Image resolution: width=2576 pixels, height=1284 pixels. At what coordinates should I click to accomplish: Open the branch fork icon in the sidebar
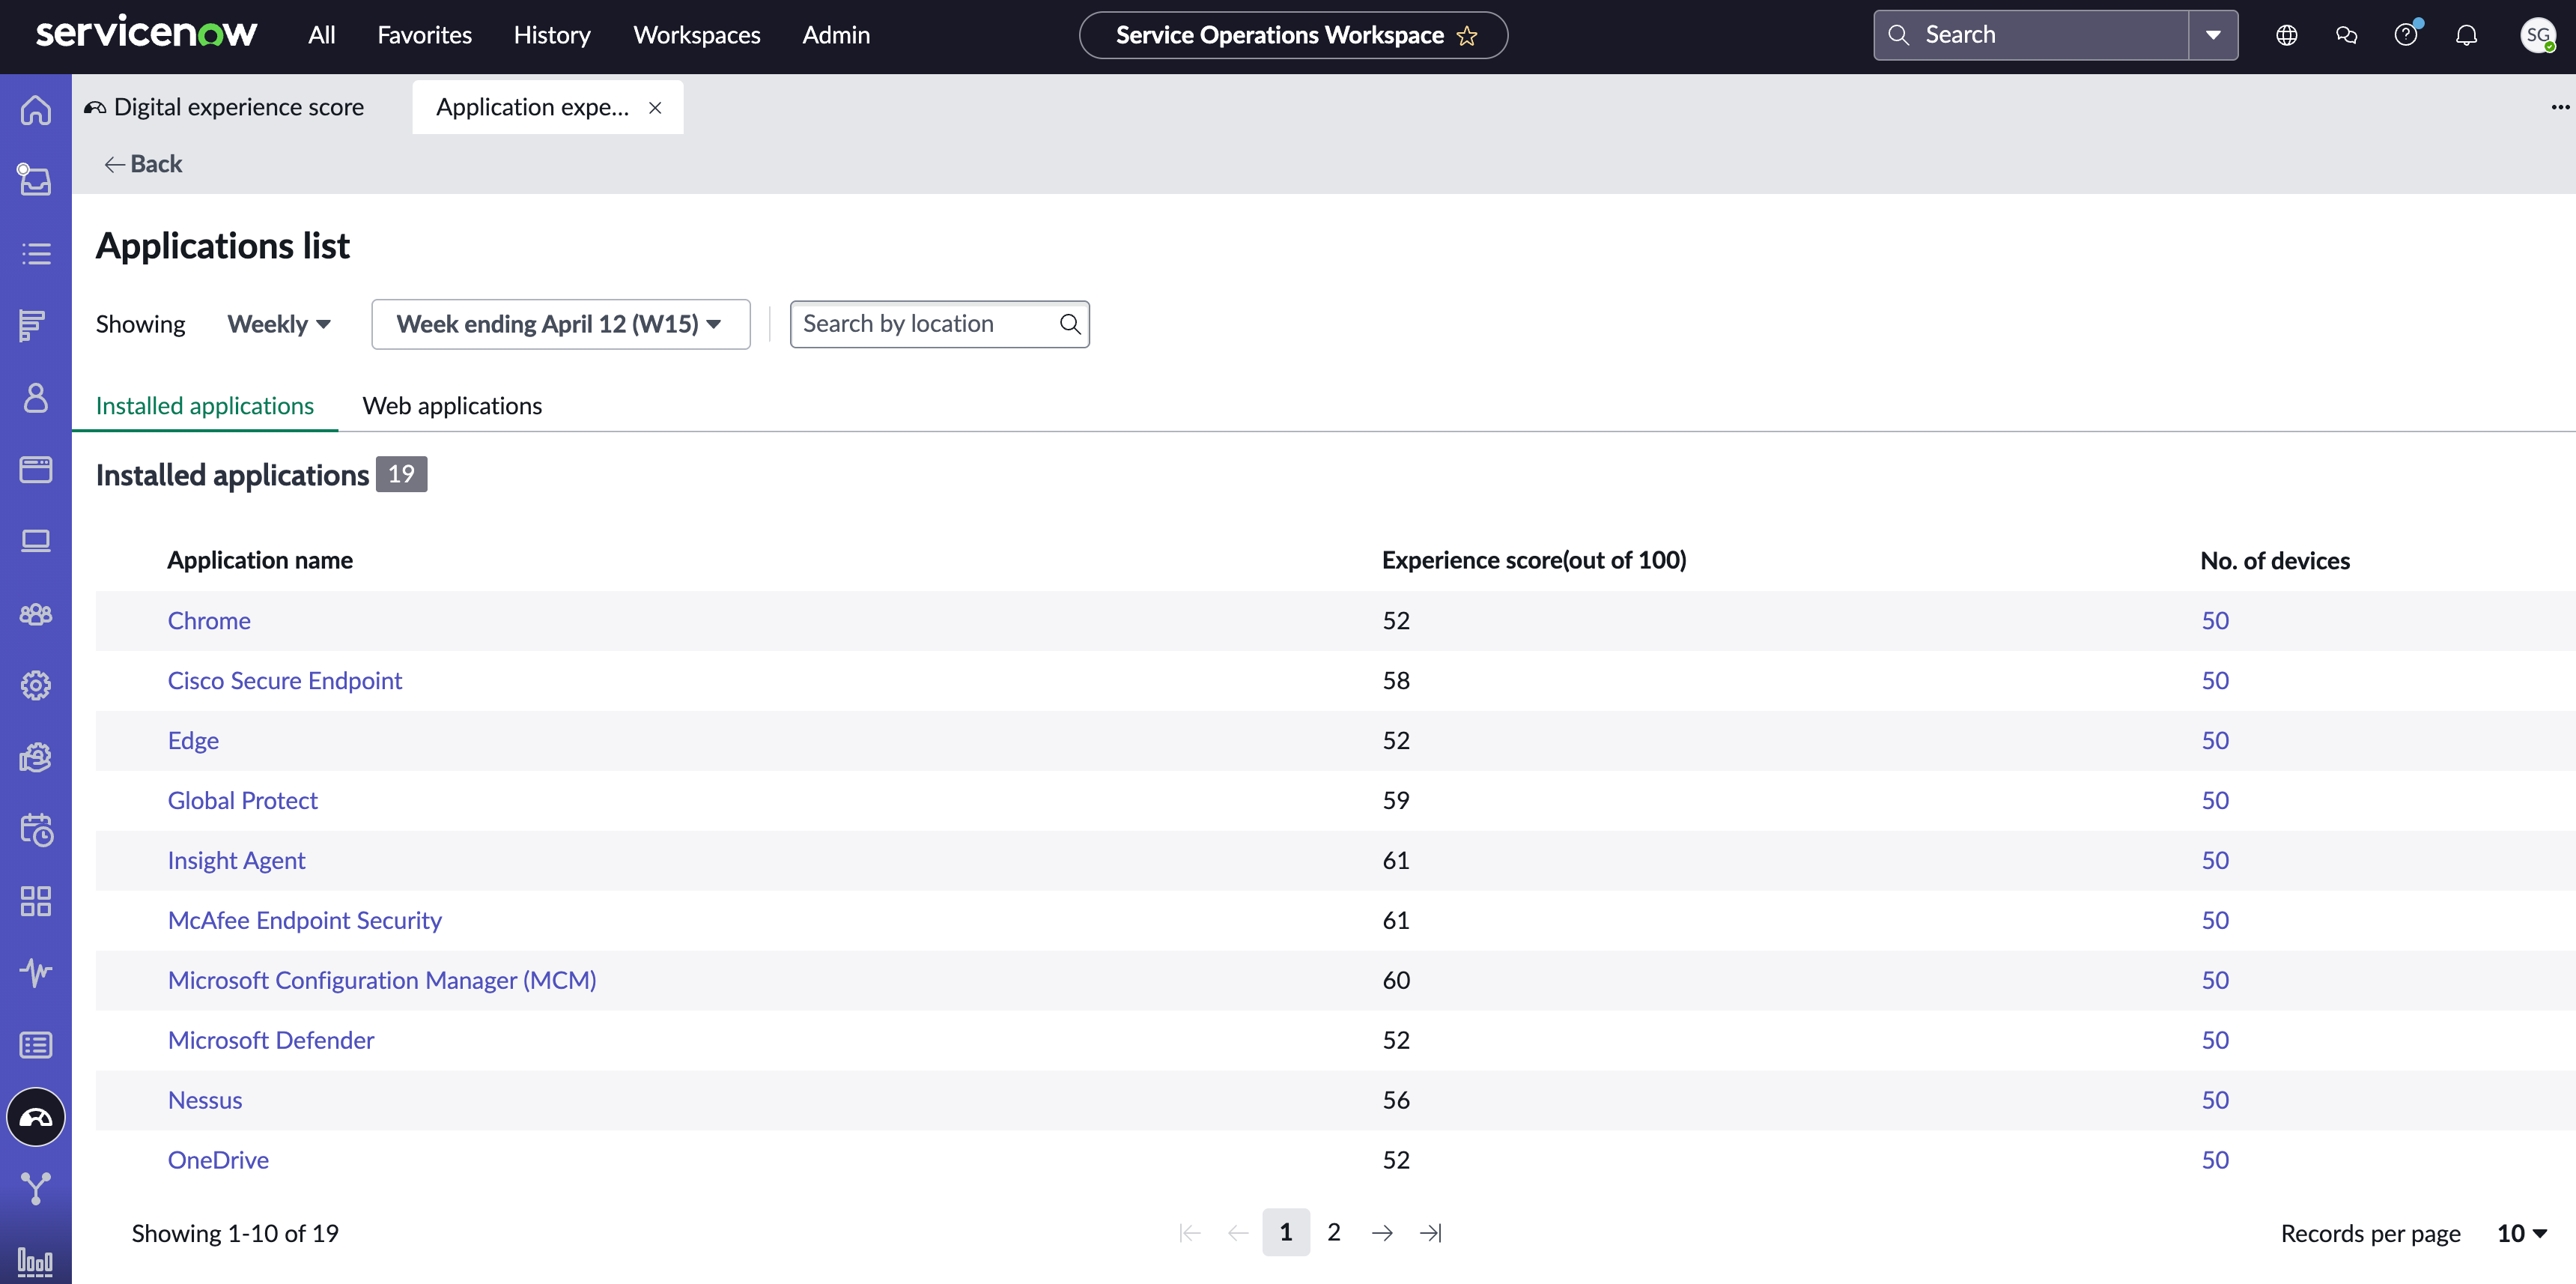pos(36,1188)
